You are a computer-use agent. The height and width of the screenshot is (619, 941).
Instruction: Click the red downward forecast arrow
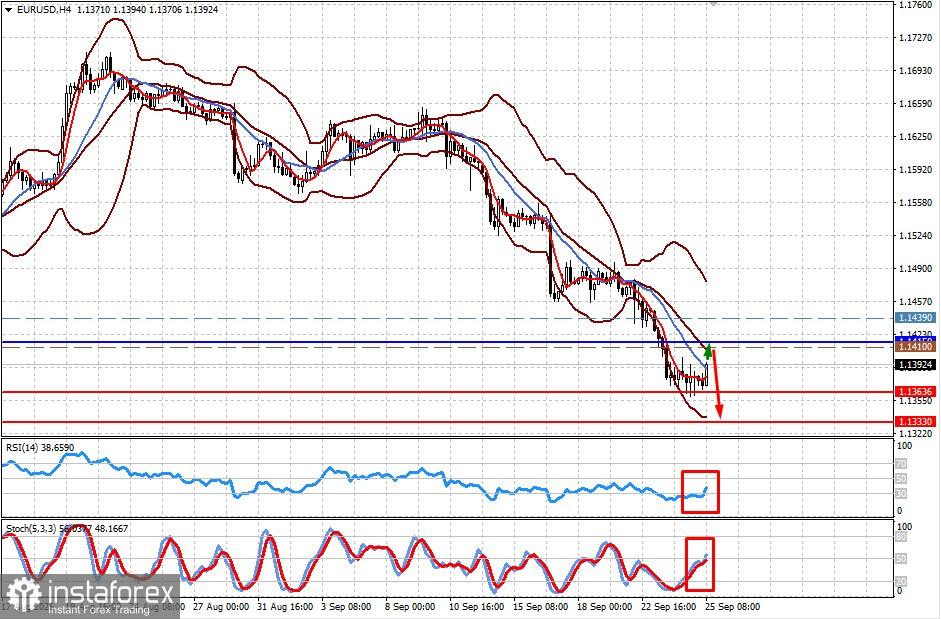(x=717, y=384)
